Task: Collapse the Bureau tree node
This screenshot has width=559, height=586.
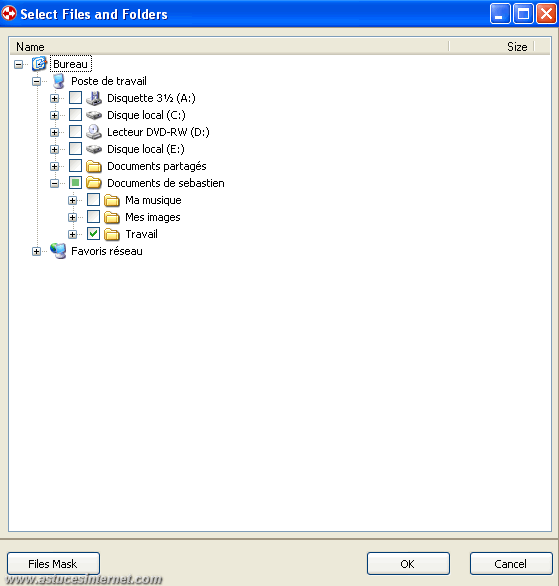Action: [18, 64]
